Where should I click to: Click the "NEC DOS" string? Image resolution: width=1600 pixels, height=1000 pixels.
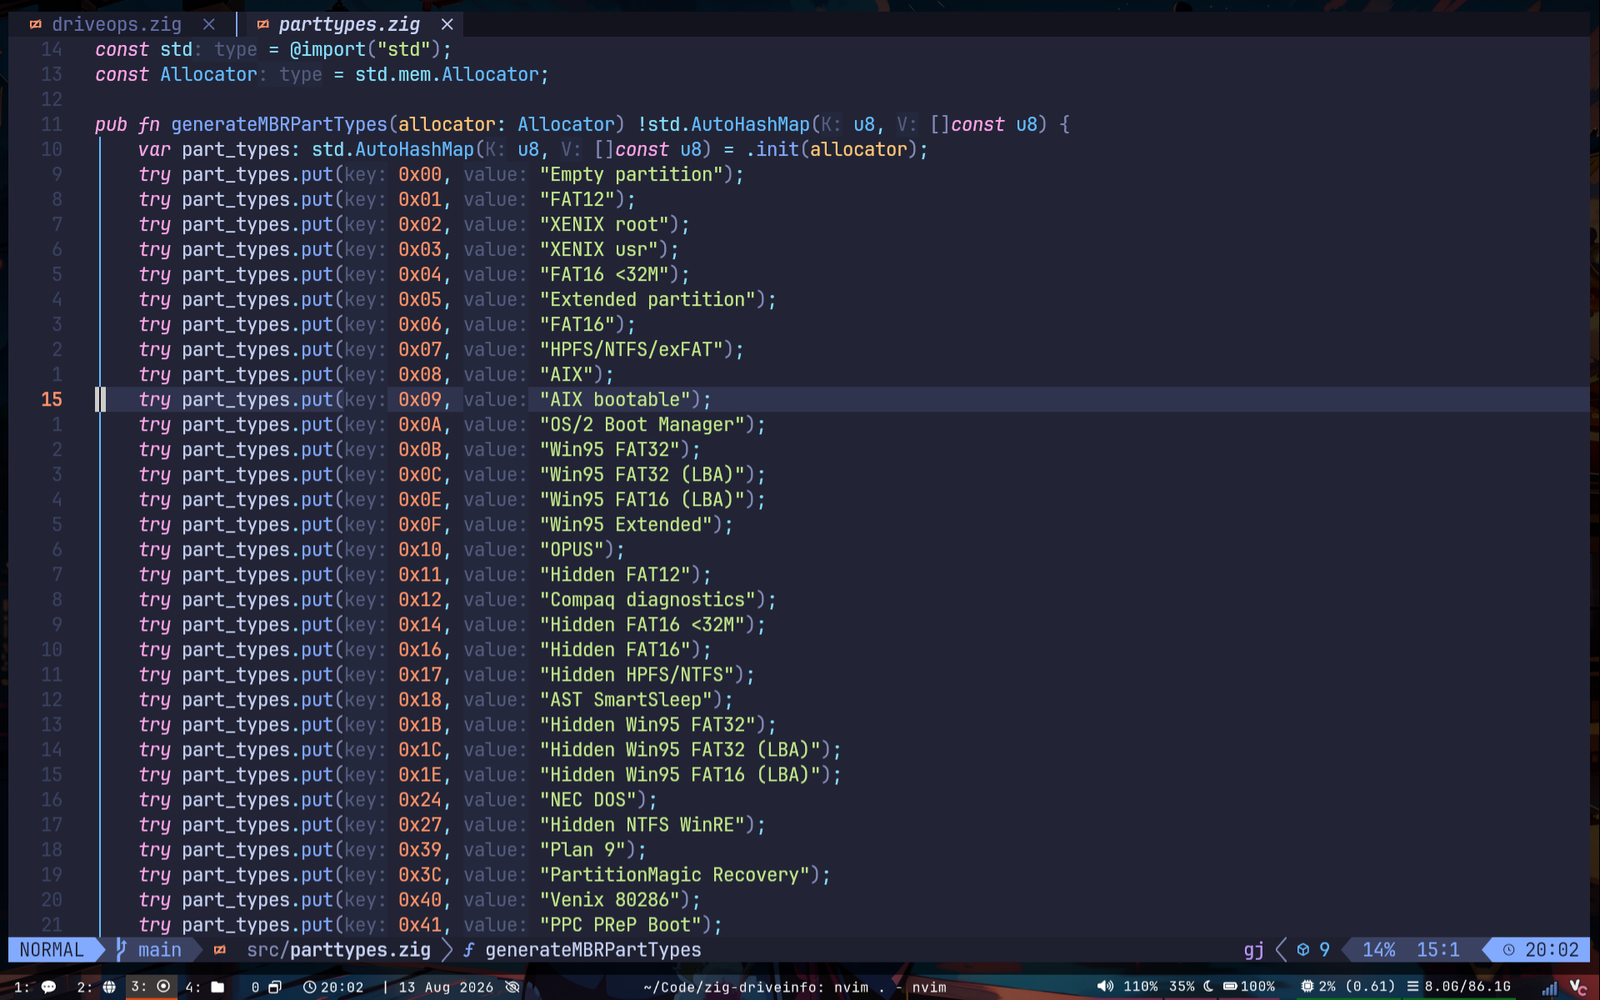[x=588, y=799]
